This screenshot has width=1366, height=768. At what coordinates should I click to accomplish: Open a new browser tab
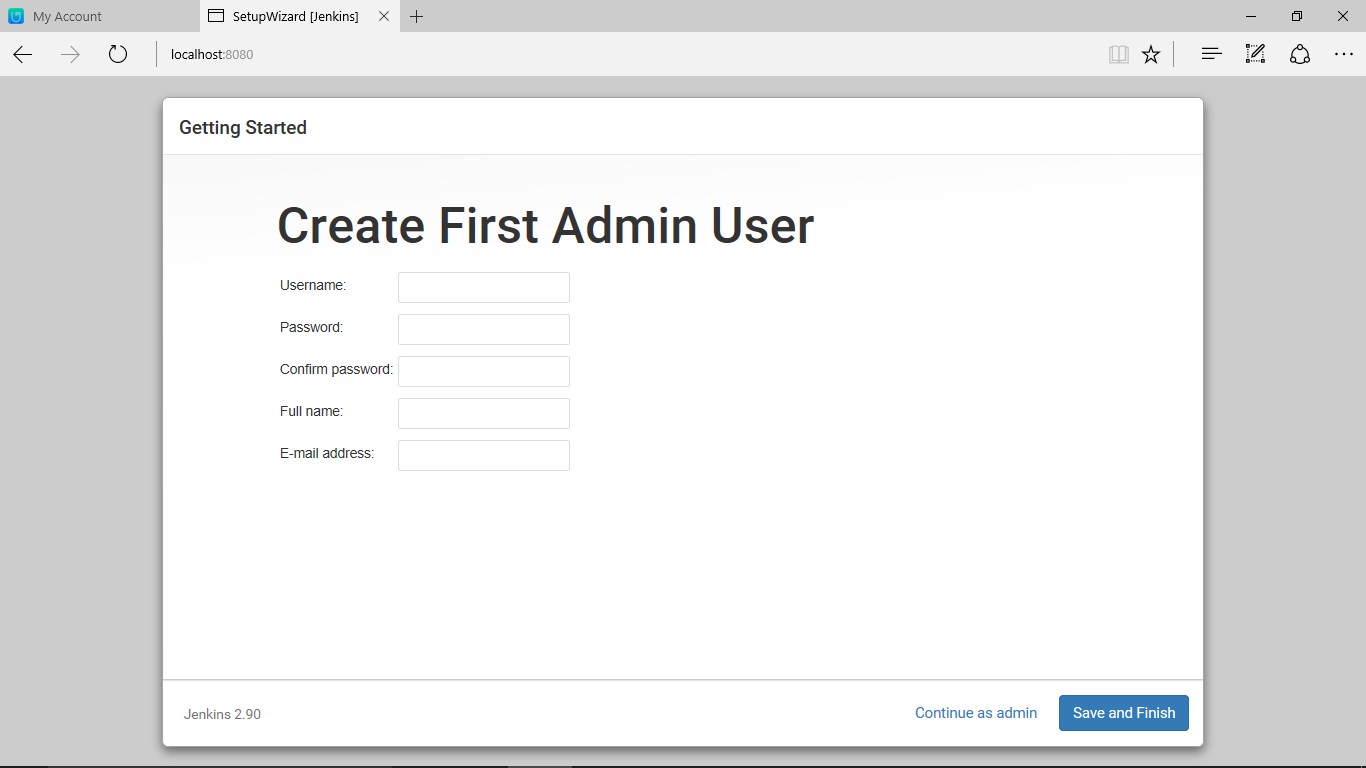click(x=417, y=16)
